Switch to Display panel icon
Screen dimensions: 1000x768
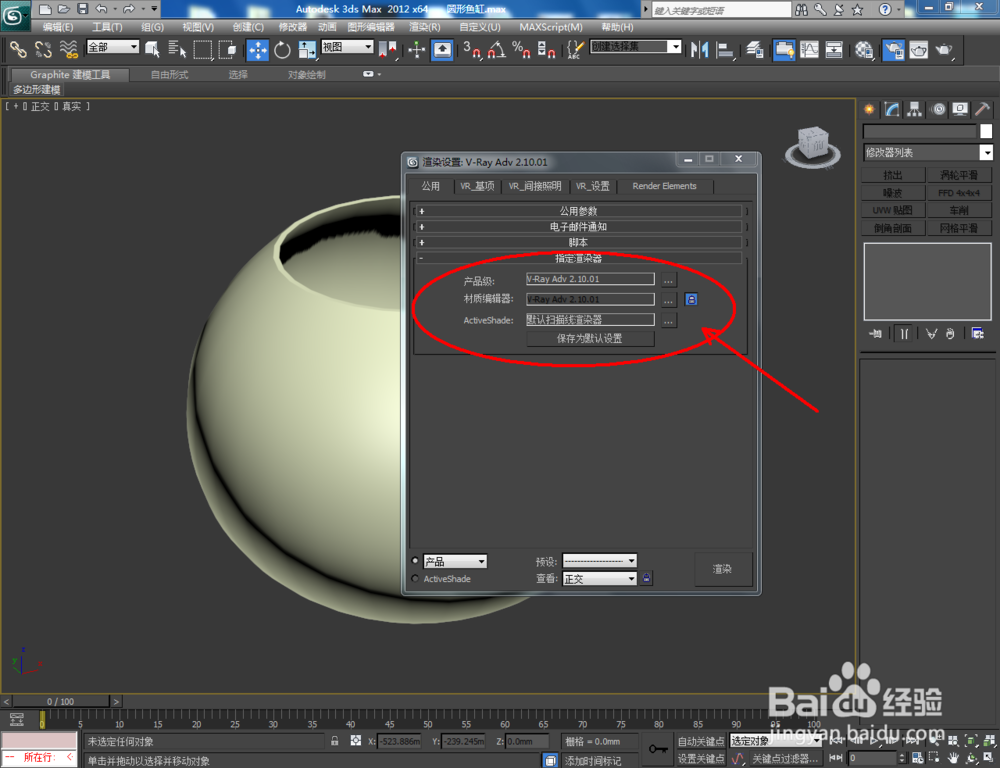click(x=960, y=110)
